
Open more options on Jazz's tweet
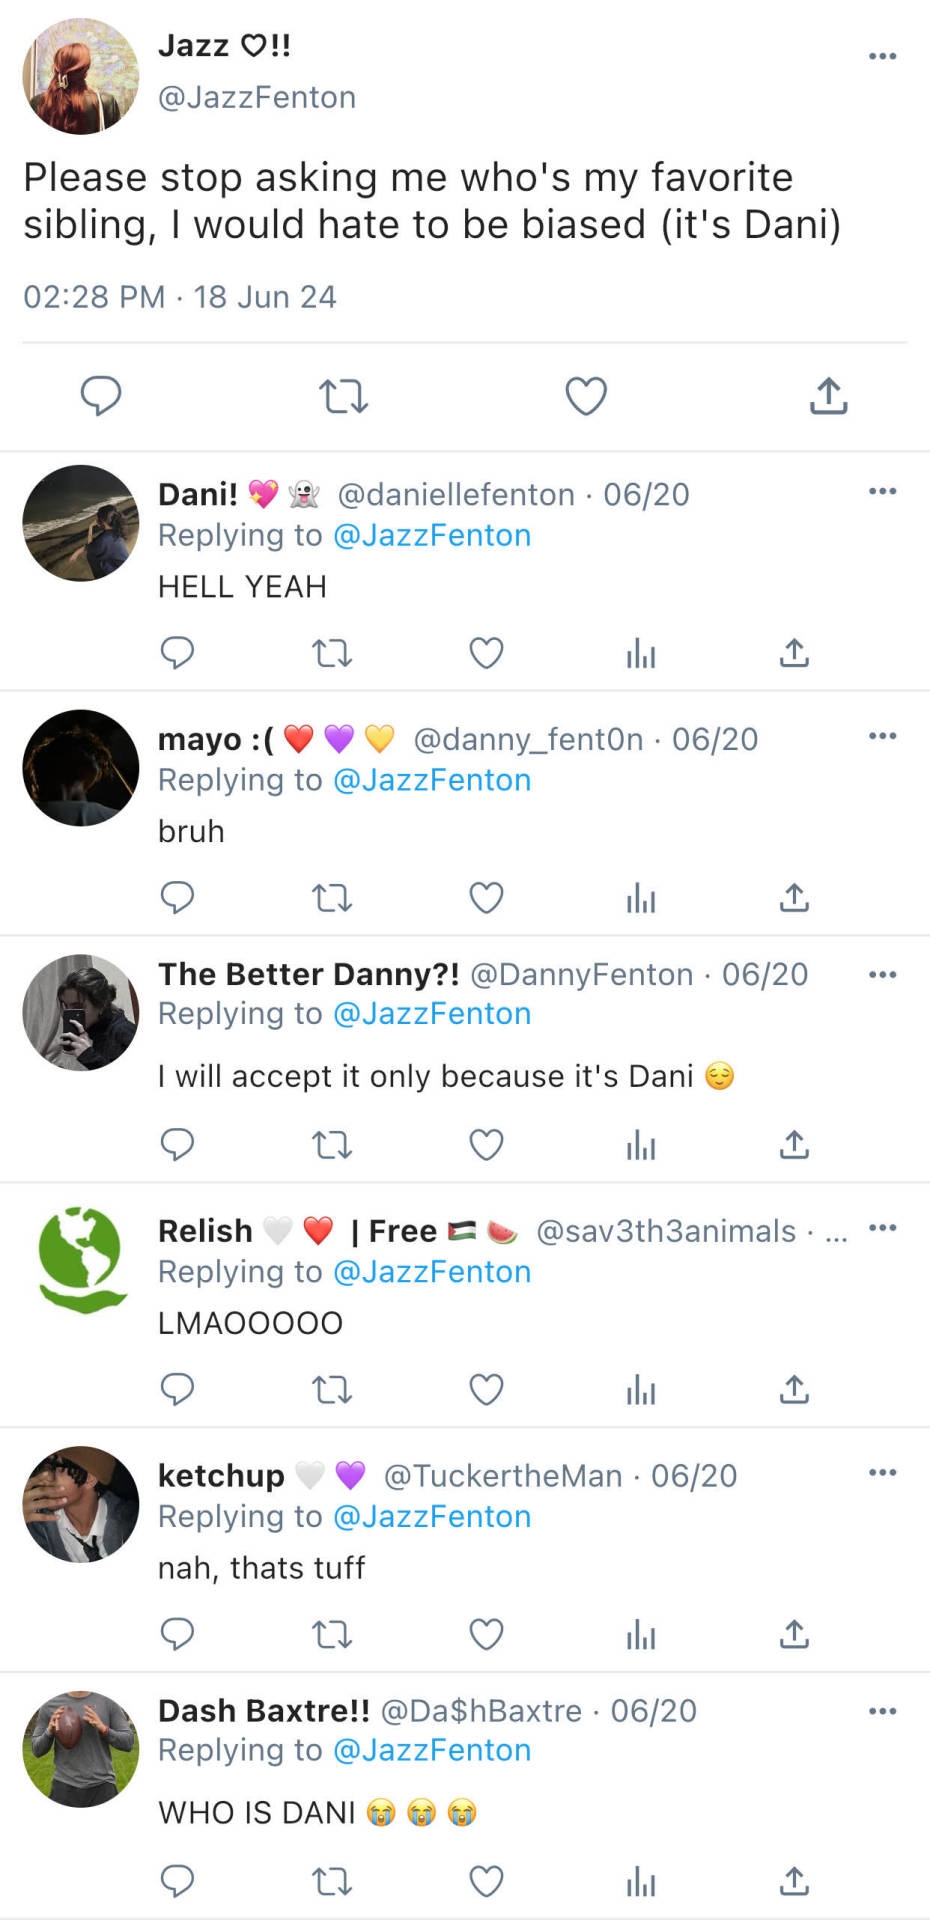882,56
